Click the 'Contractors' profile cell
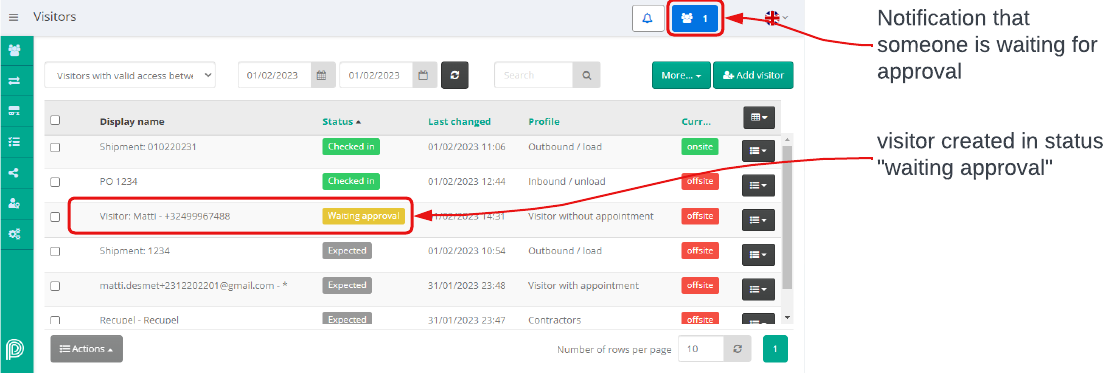 555,320
